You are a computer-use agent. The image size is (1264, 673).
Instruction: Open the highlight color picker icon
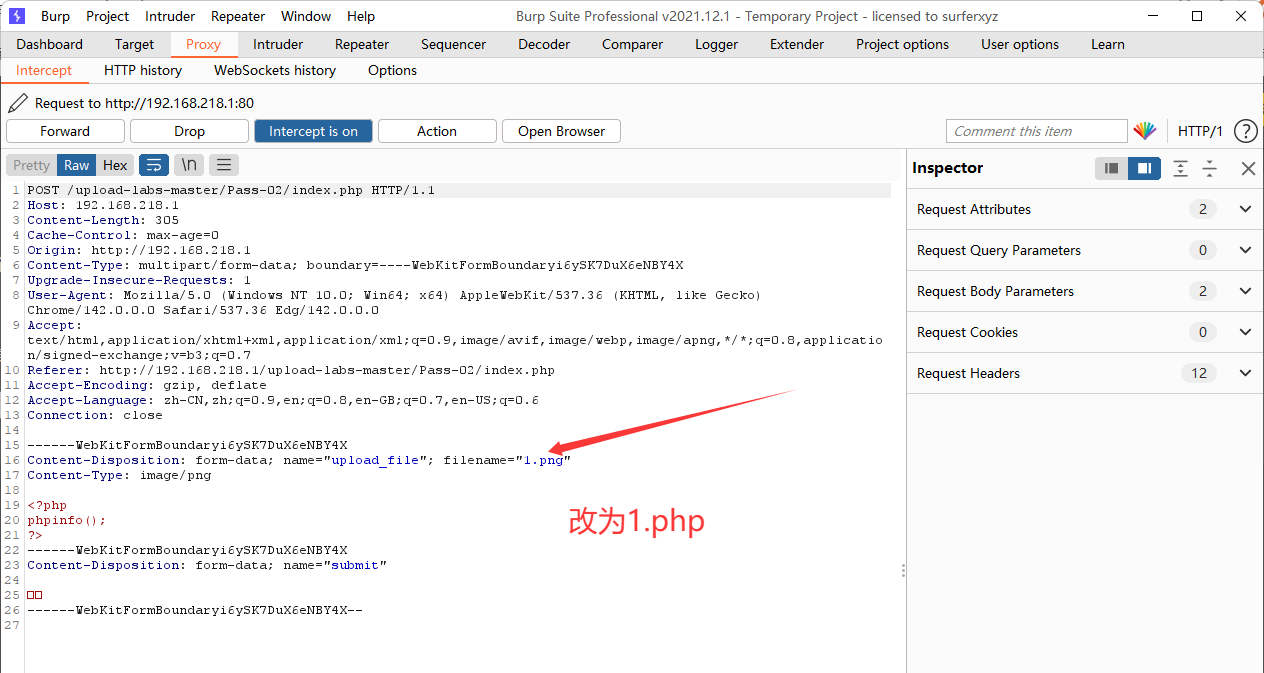coord(1144,131)
